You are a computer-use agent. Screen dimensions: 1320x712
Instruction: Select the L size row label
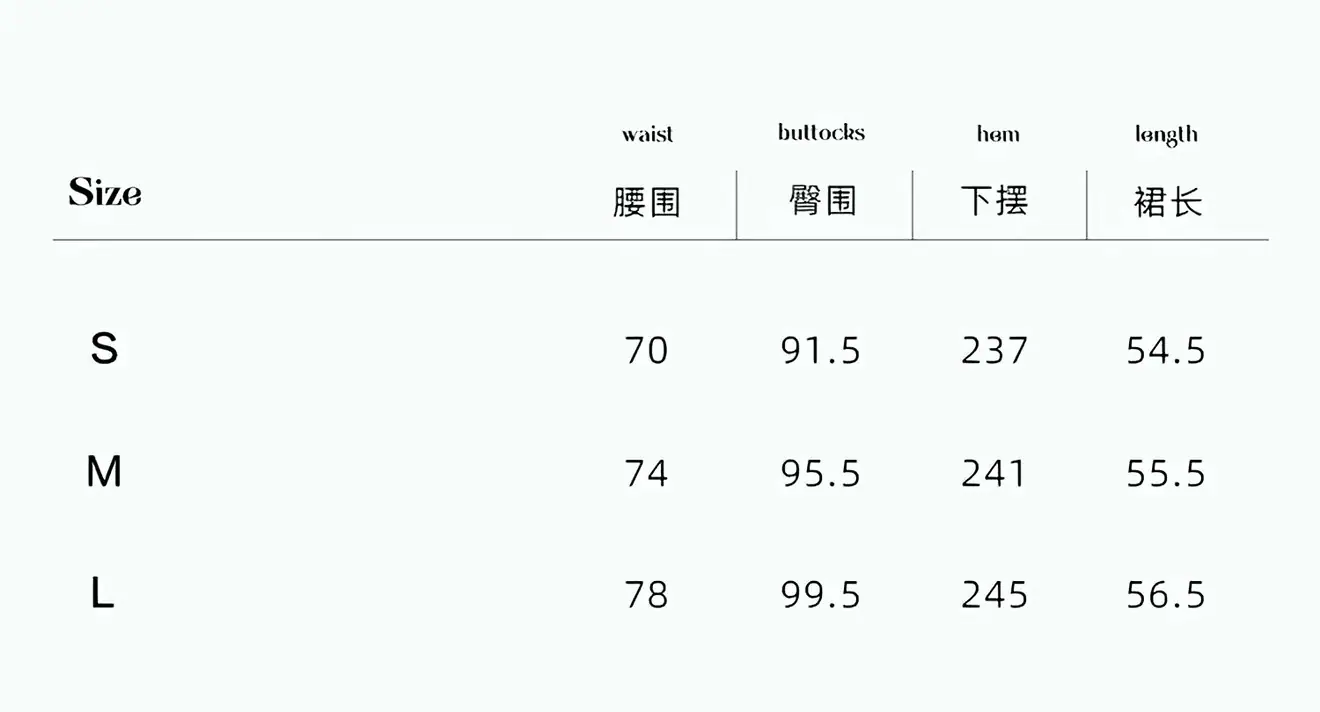pos(102,594)
